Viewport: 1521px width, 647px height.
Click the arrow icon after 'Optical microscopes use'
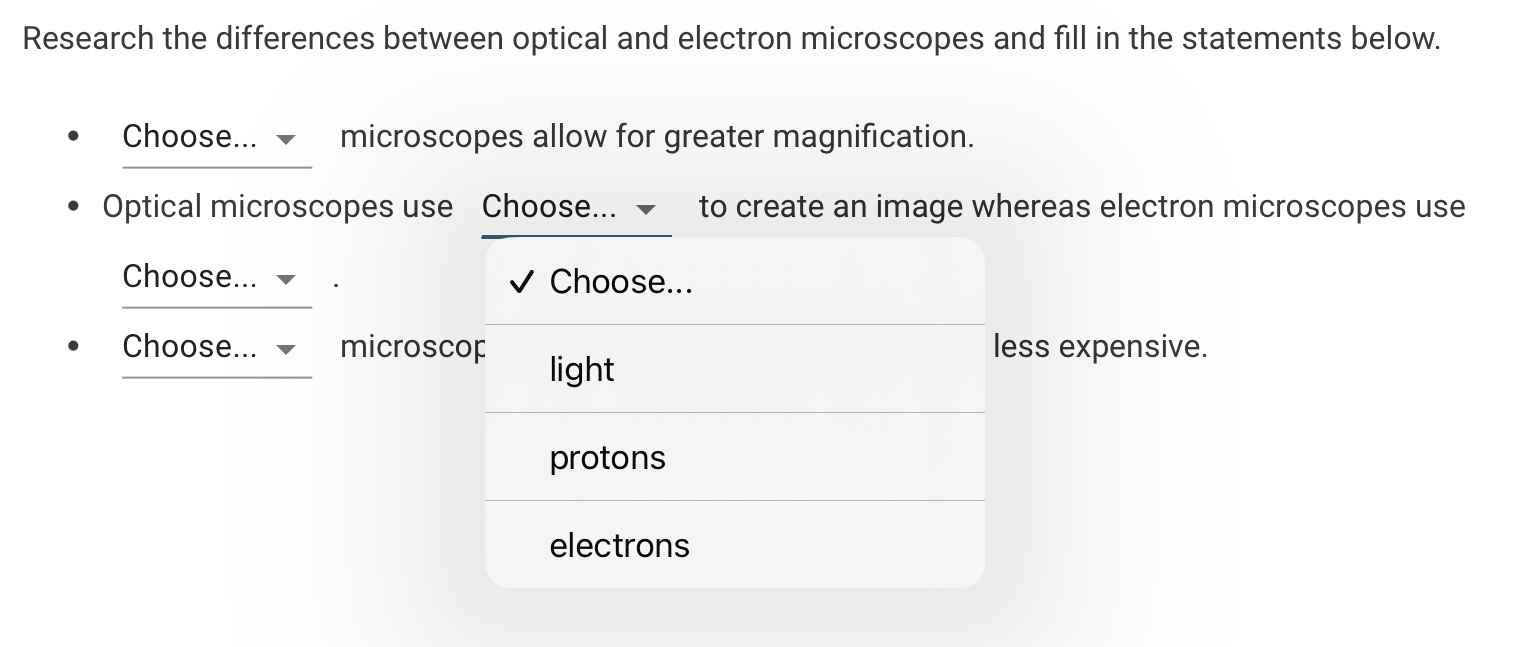[646, 209]
